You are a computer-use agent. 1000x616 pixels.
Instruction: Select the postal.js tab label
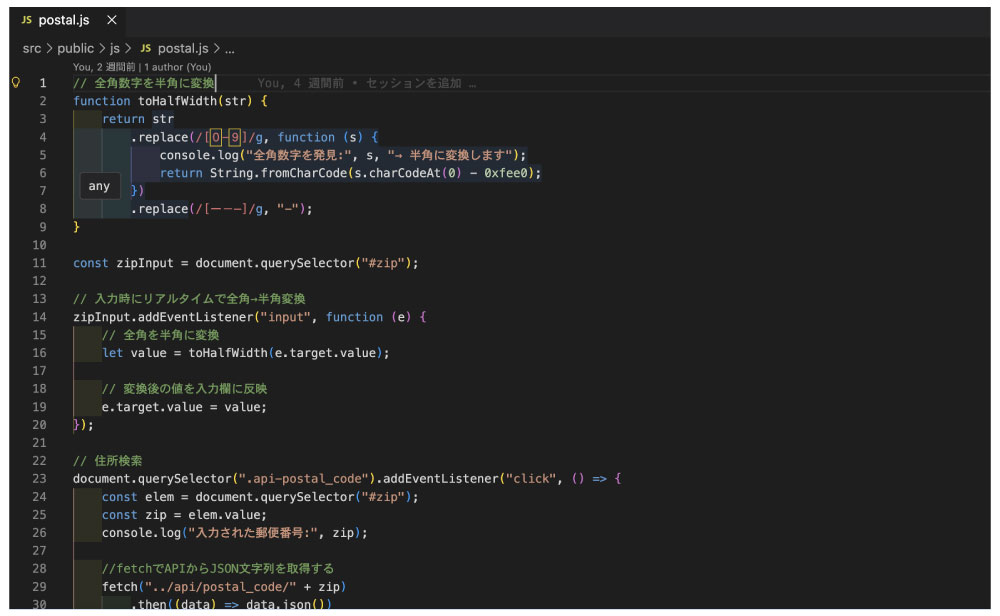[x=66, y=19]
